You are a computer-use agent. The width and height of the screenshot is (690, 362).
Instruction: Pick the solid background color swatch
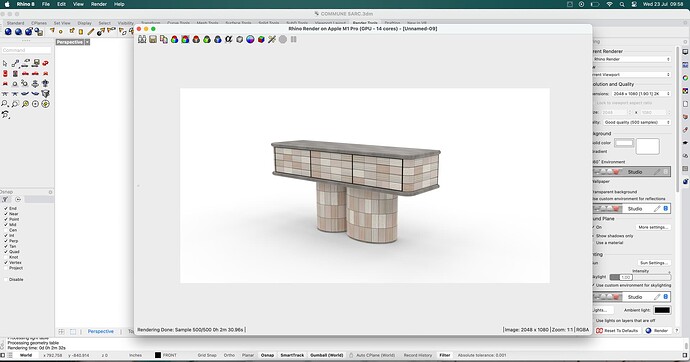[x=624, y=143]
